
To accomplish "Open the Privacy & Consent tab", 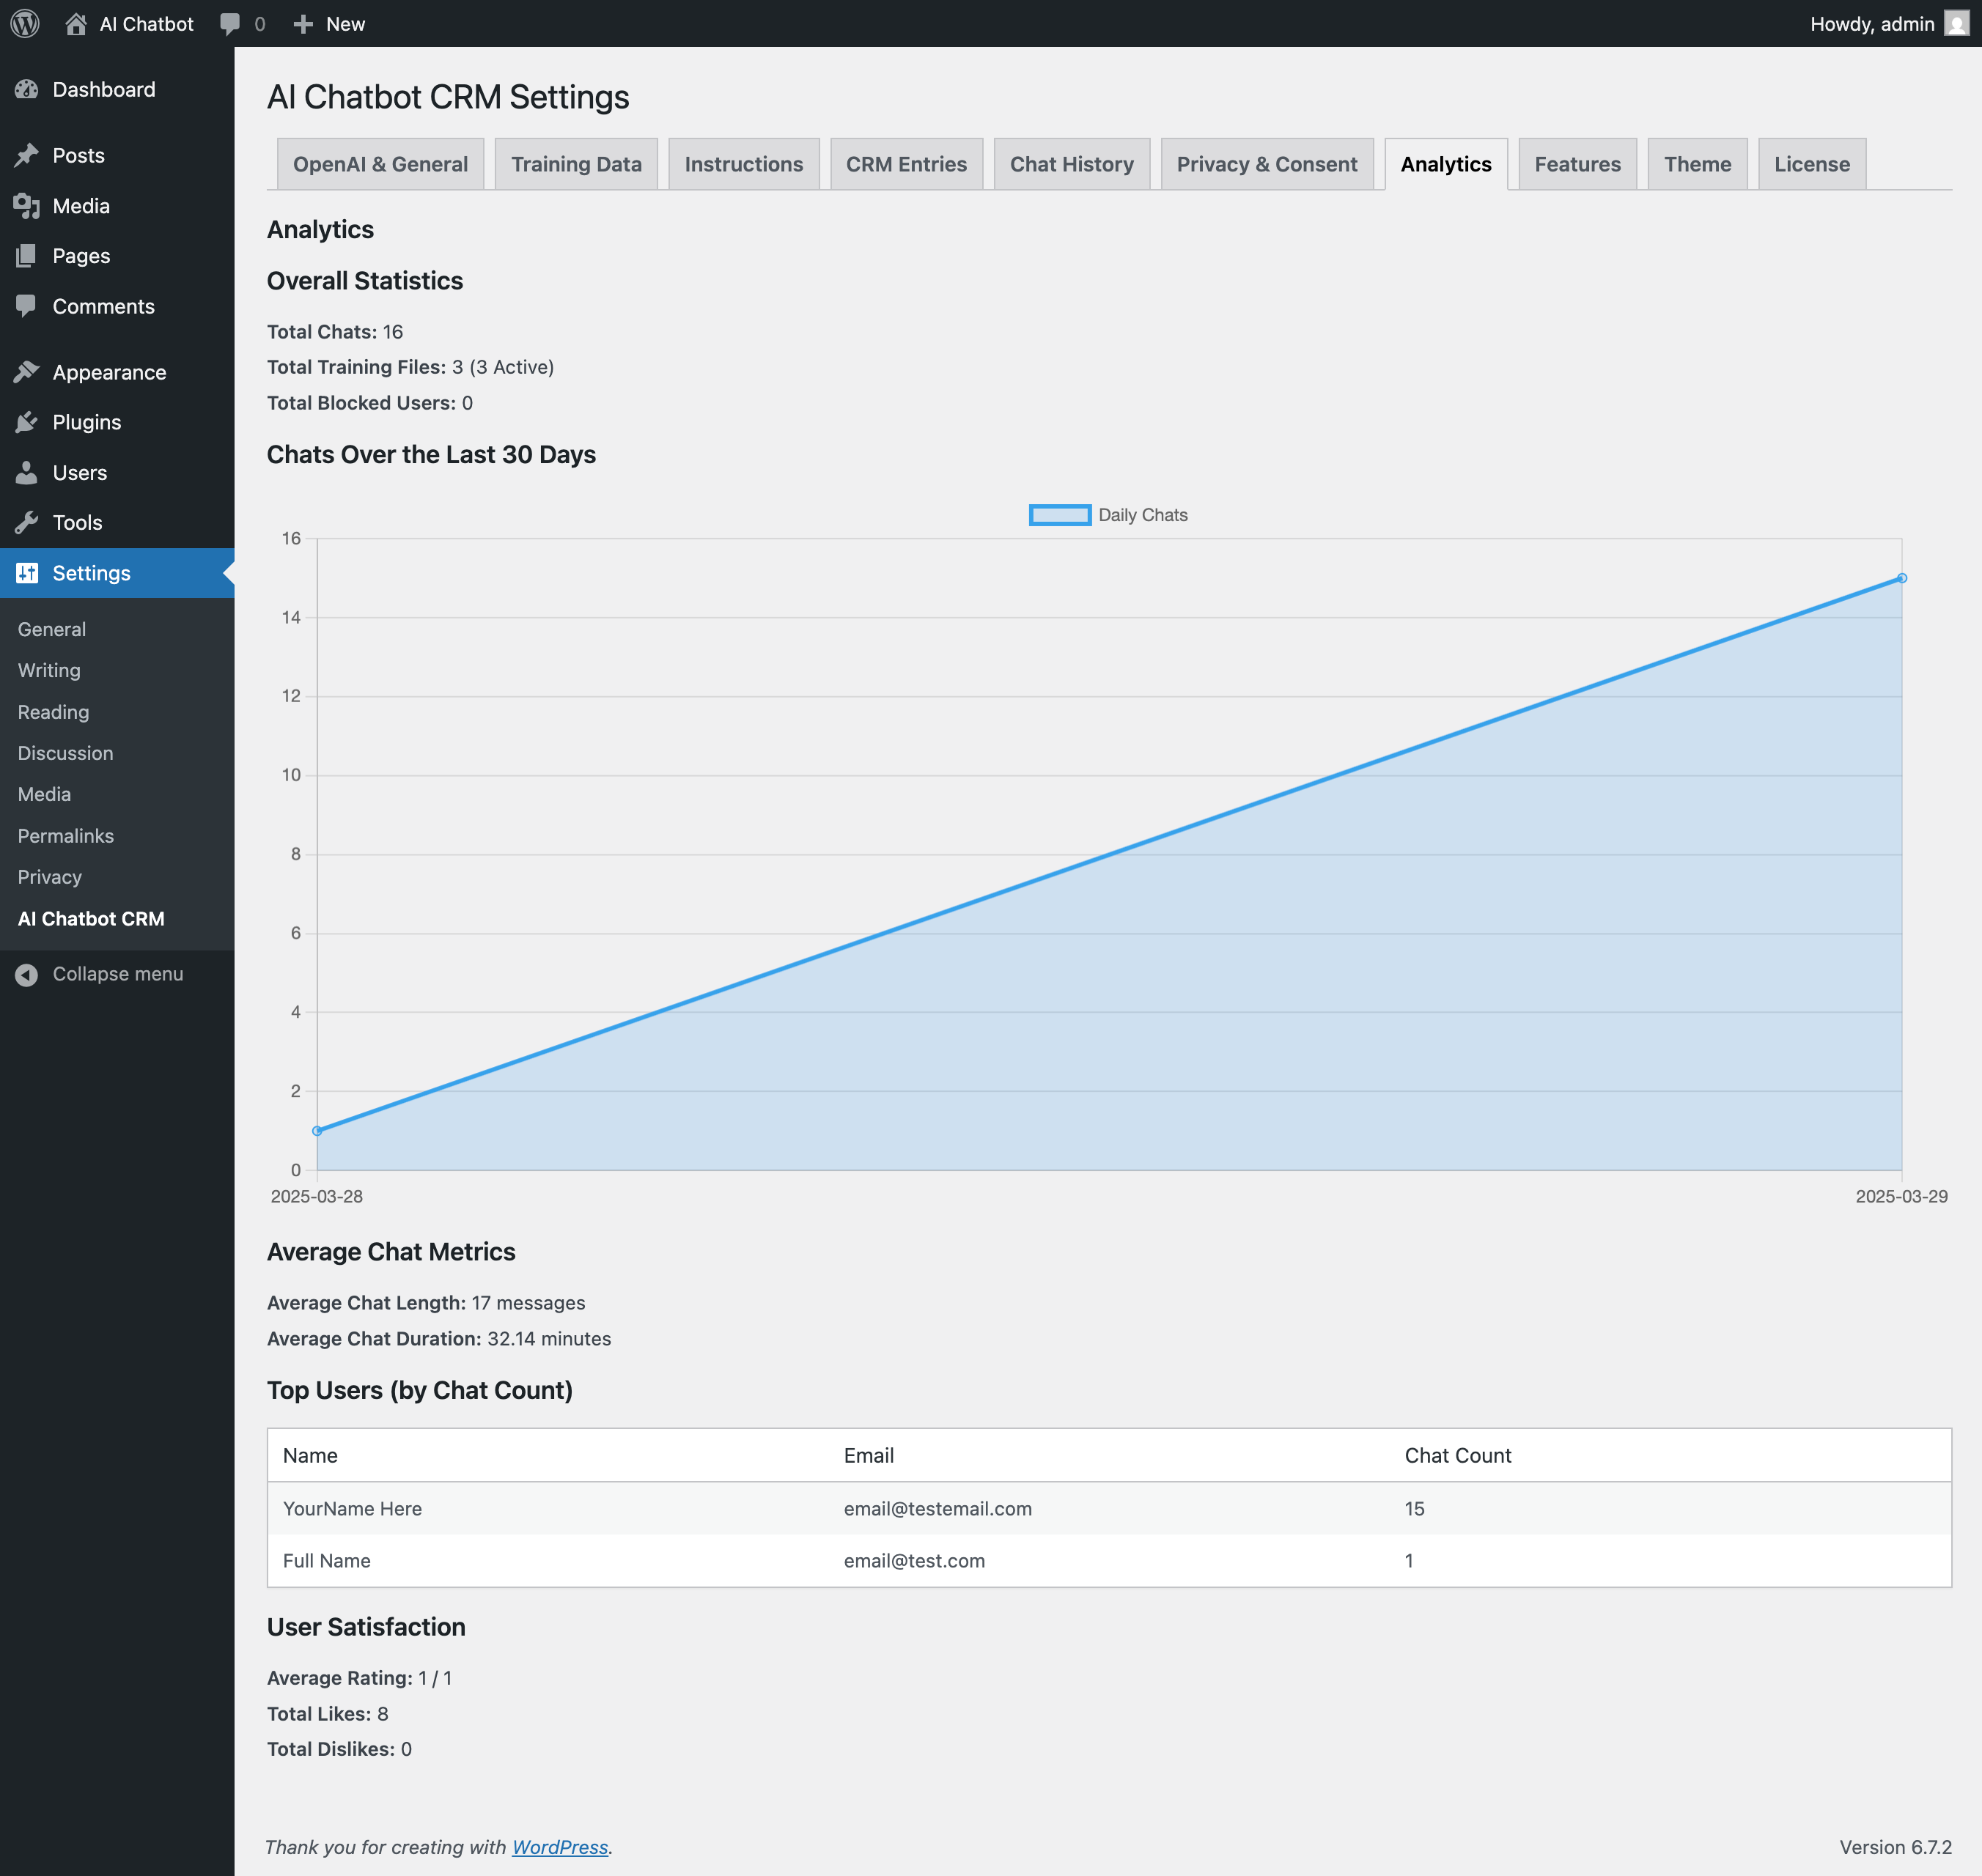I will click(x=1266, y=164).
